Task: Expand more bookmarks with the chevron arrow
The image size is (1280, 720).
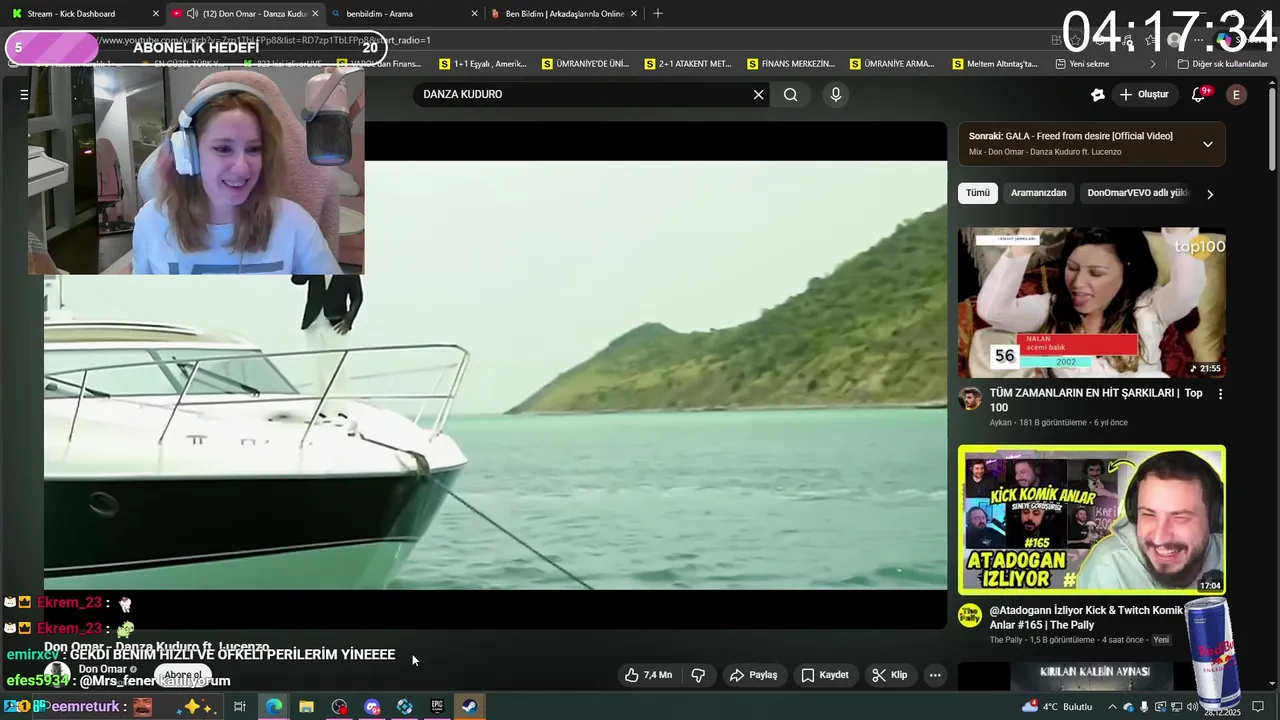Action: point(1153,64)
